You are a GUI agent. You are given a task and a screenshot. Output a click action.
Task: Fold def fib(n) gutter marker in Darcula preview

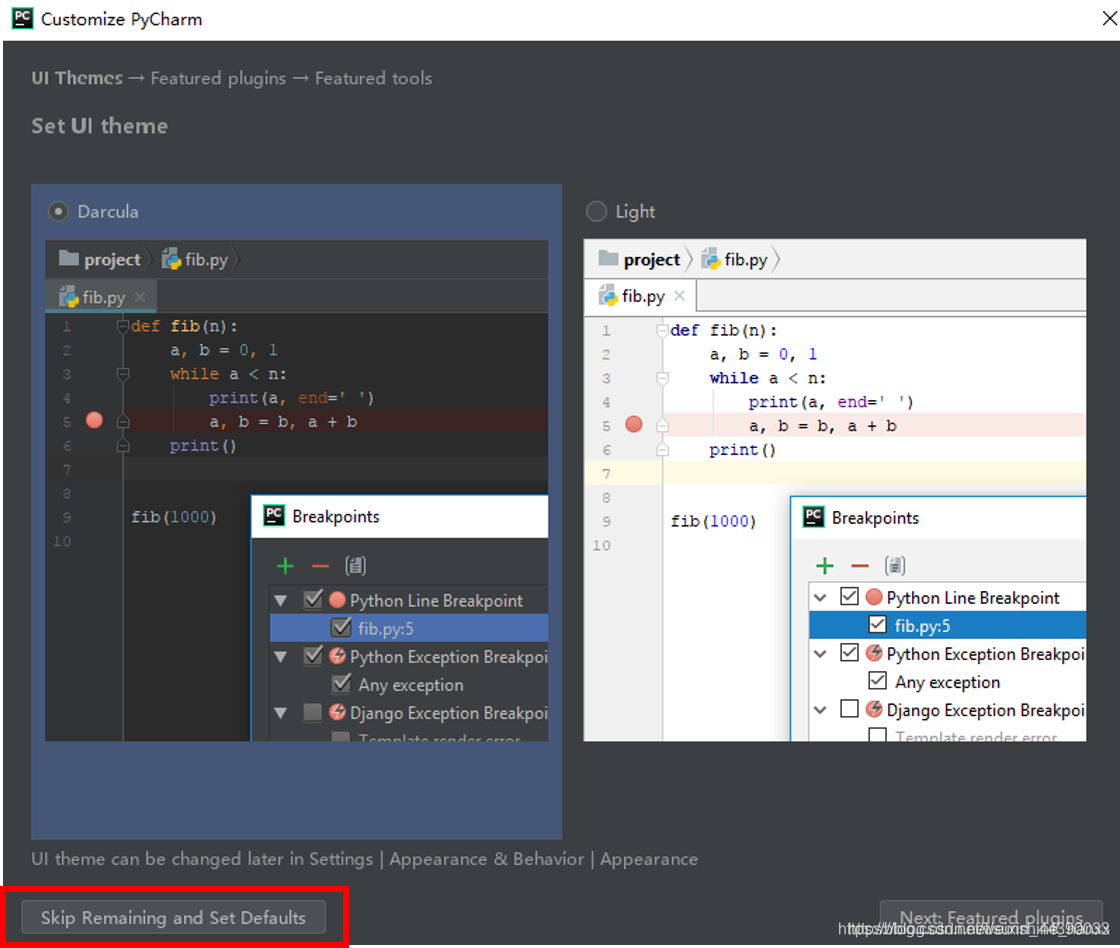[122, 326]
